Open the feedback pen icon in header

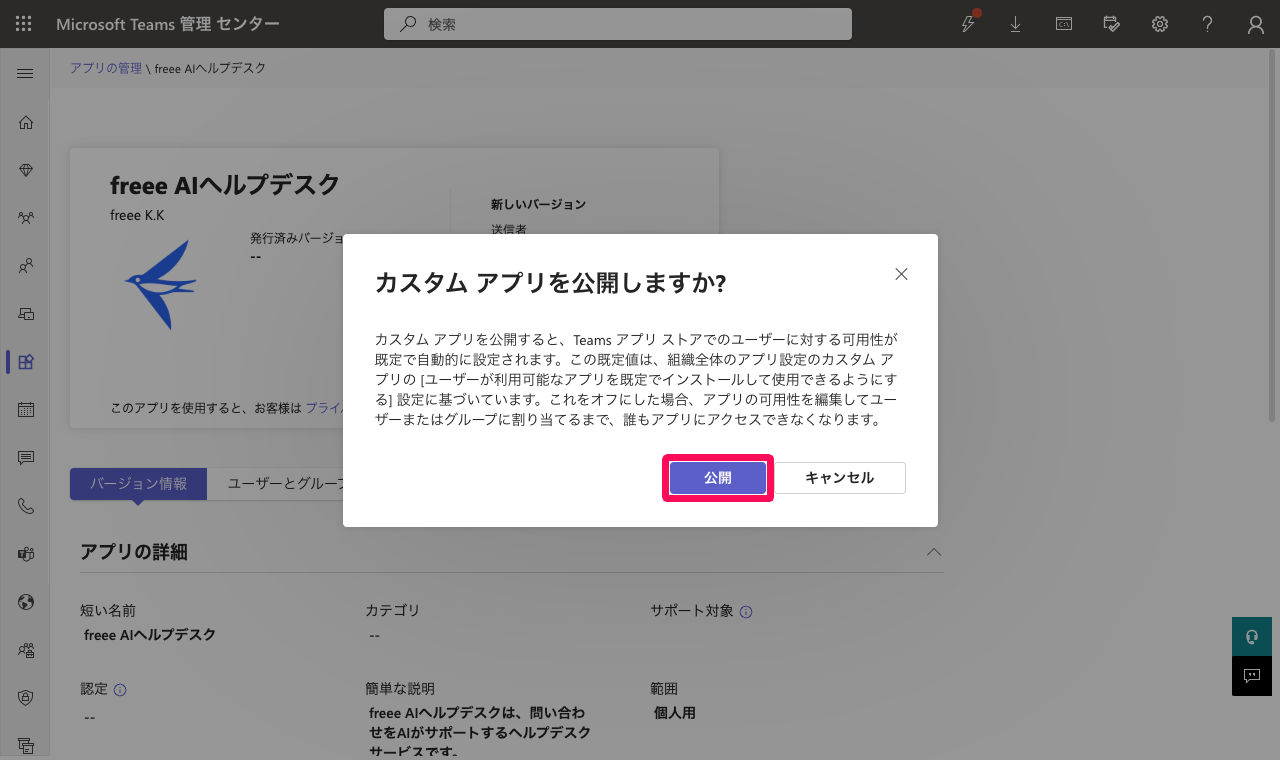[1112, 24]
